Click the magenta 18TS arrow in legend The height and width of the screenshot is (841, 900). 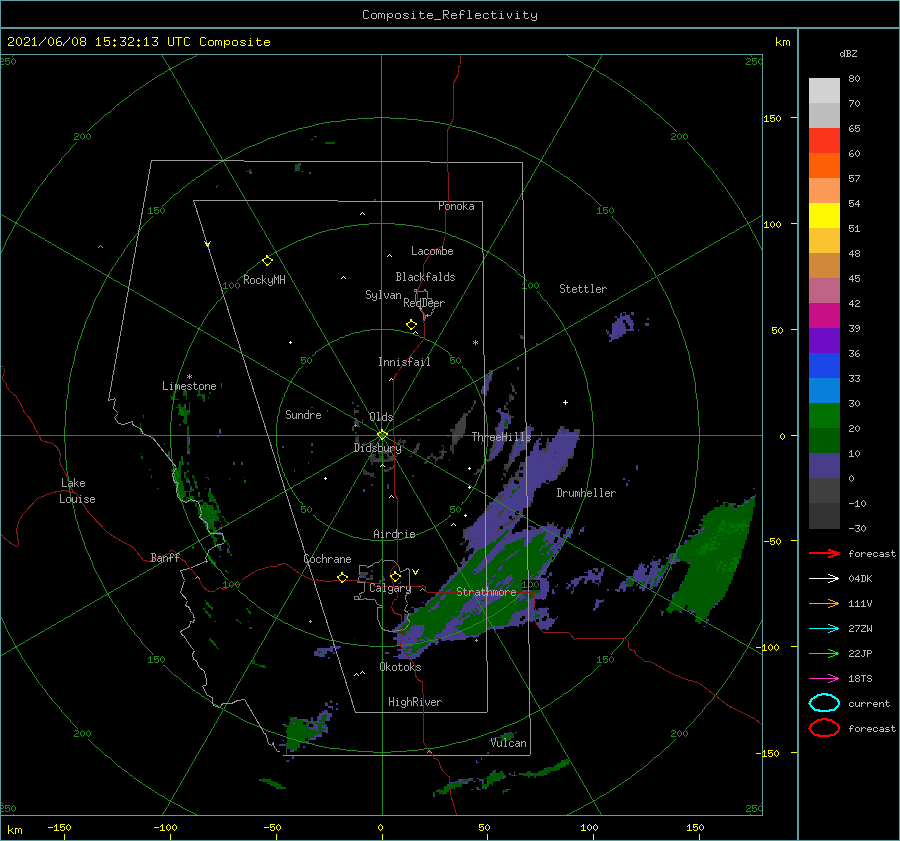(x=824, y=679)
